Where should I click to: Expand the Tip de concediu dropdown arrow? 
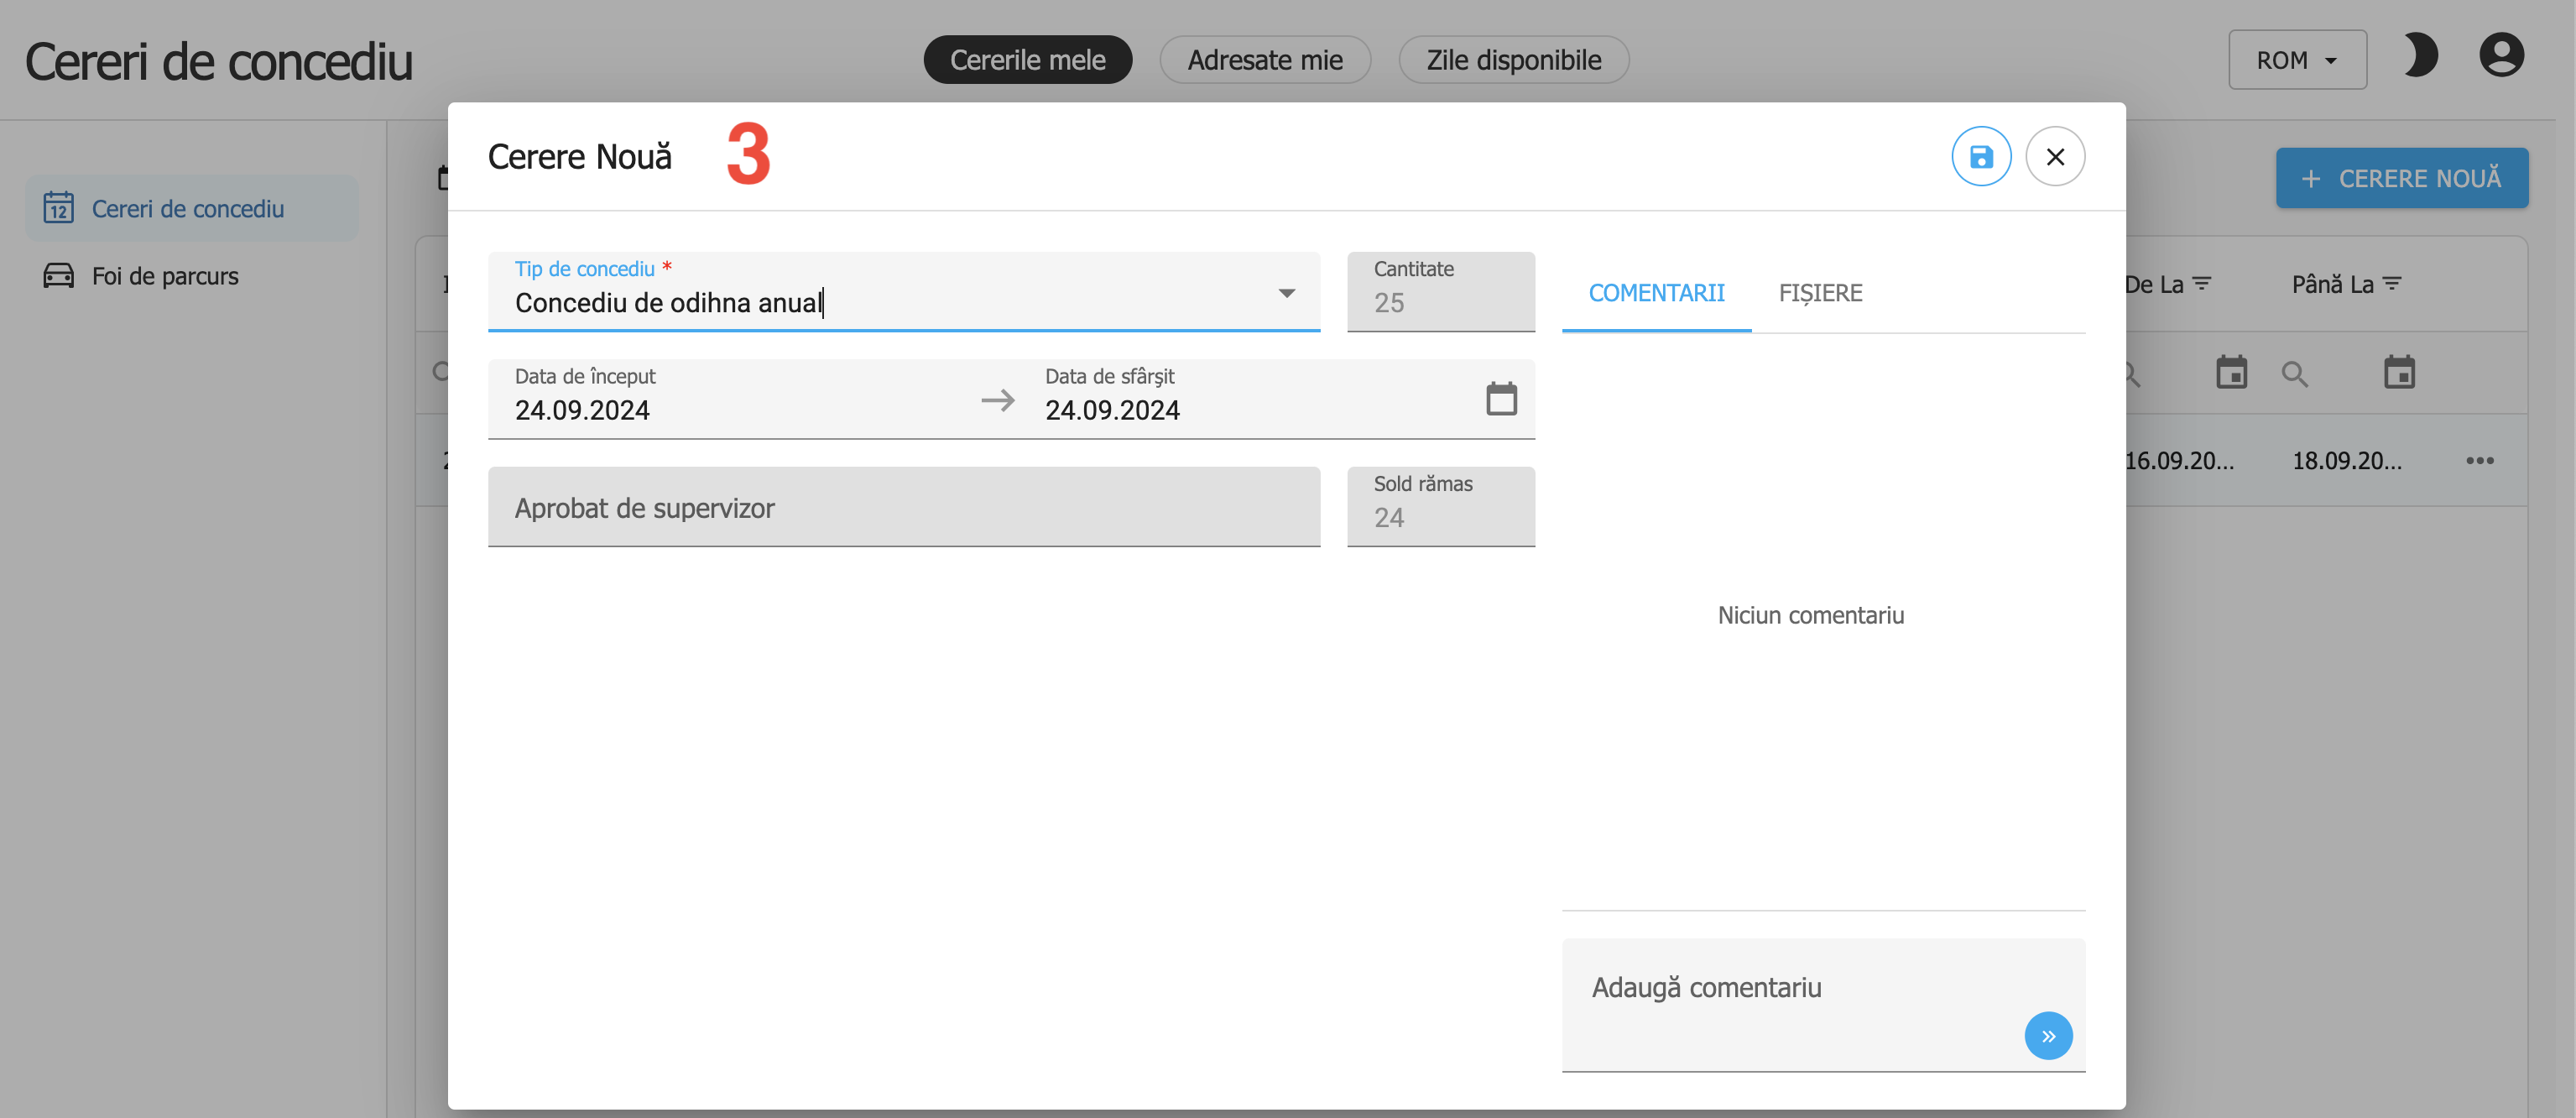point(1286,293)
